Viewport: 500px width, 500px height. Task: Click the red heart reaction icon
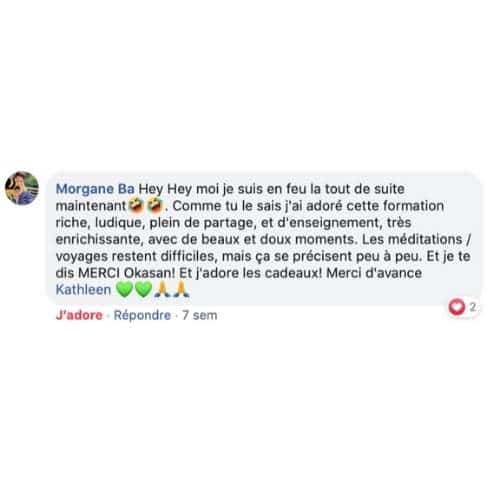[456, 307]
